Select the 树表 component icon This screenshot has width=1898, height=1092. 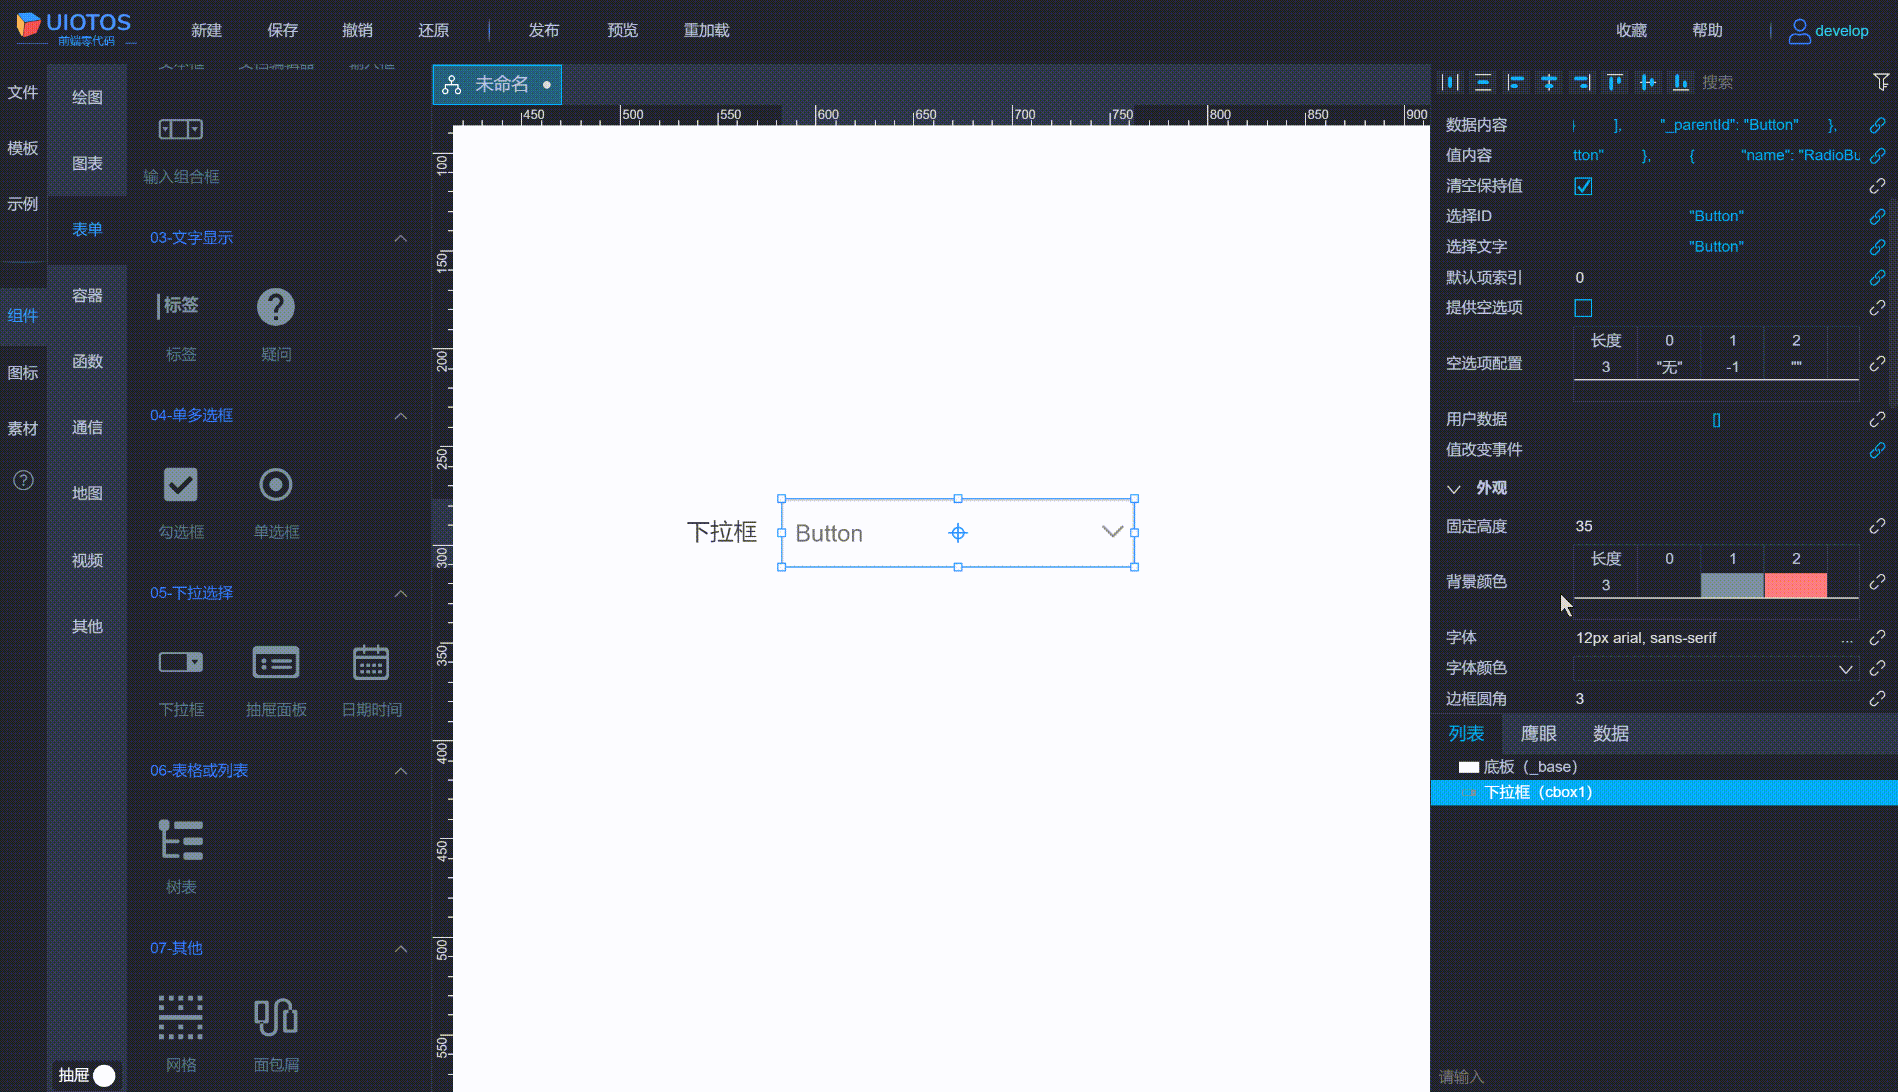pyautogui.click(x=180, y=840)
